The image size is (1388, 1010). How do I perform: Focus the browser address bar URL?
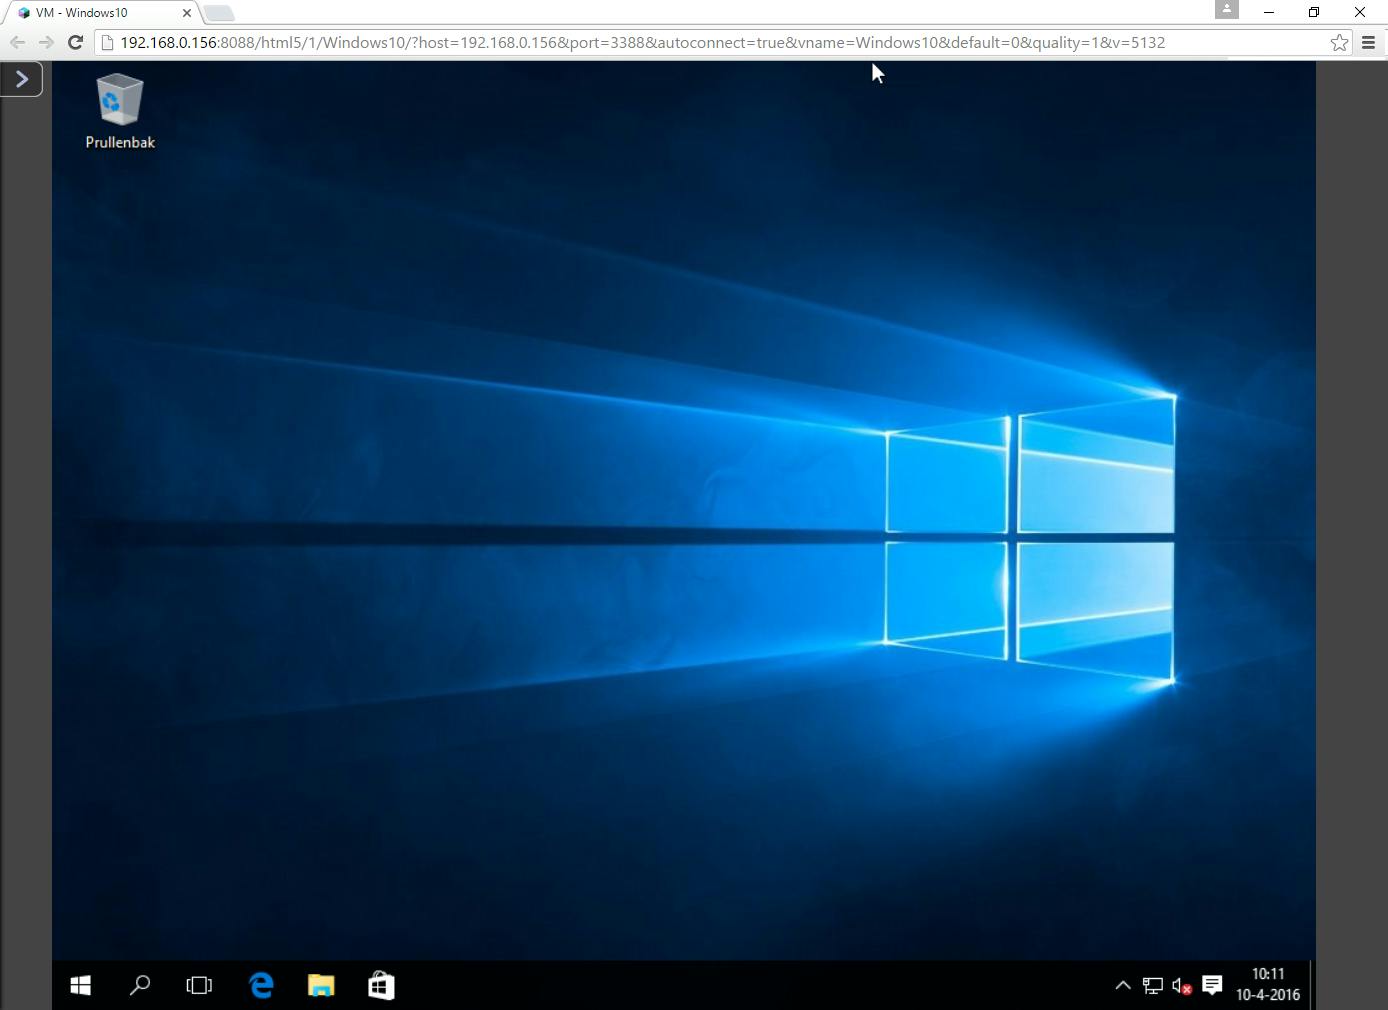click(x=642, y=43)
